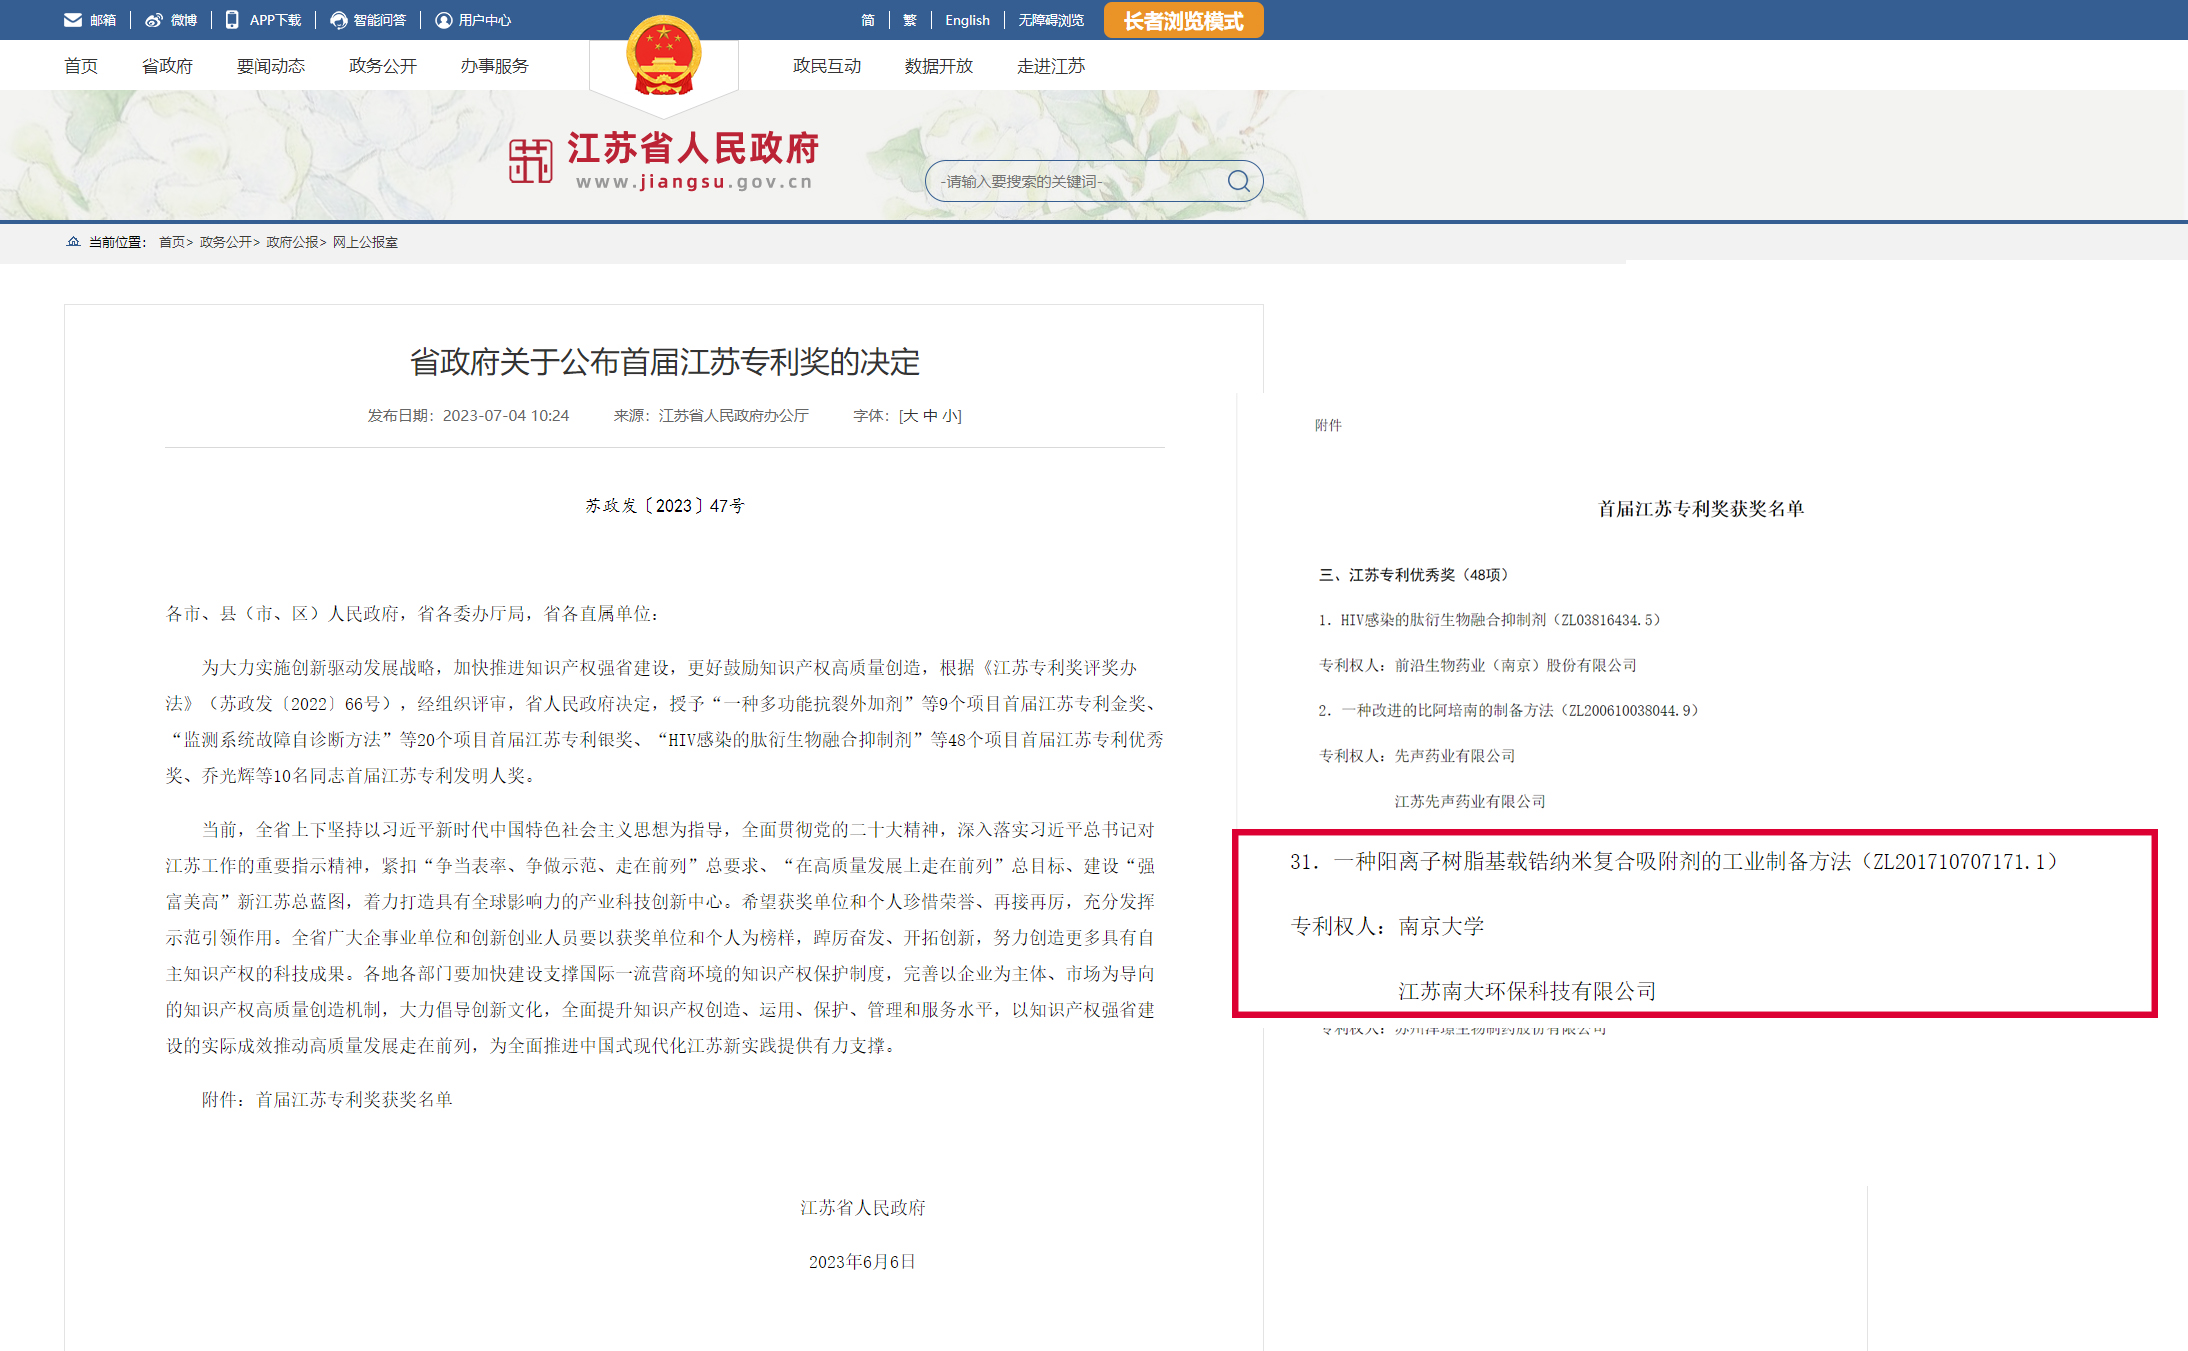Click the mail envelope icon
The width and height of the screenshot is (2188, 1351).
[x=73, y=20]
